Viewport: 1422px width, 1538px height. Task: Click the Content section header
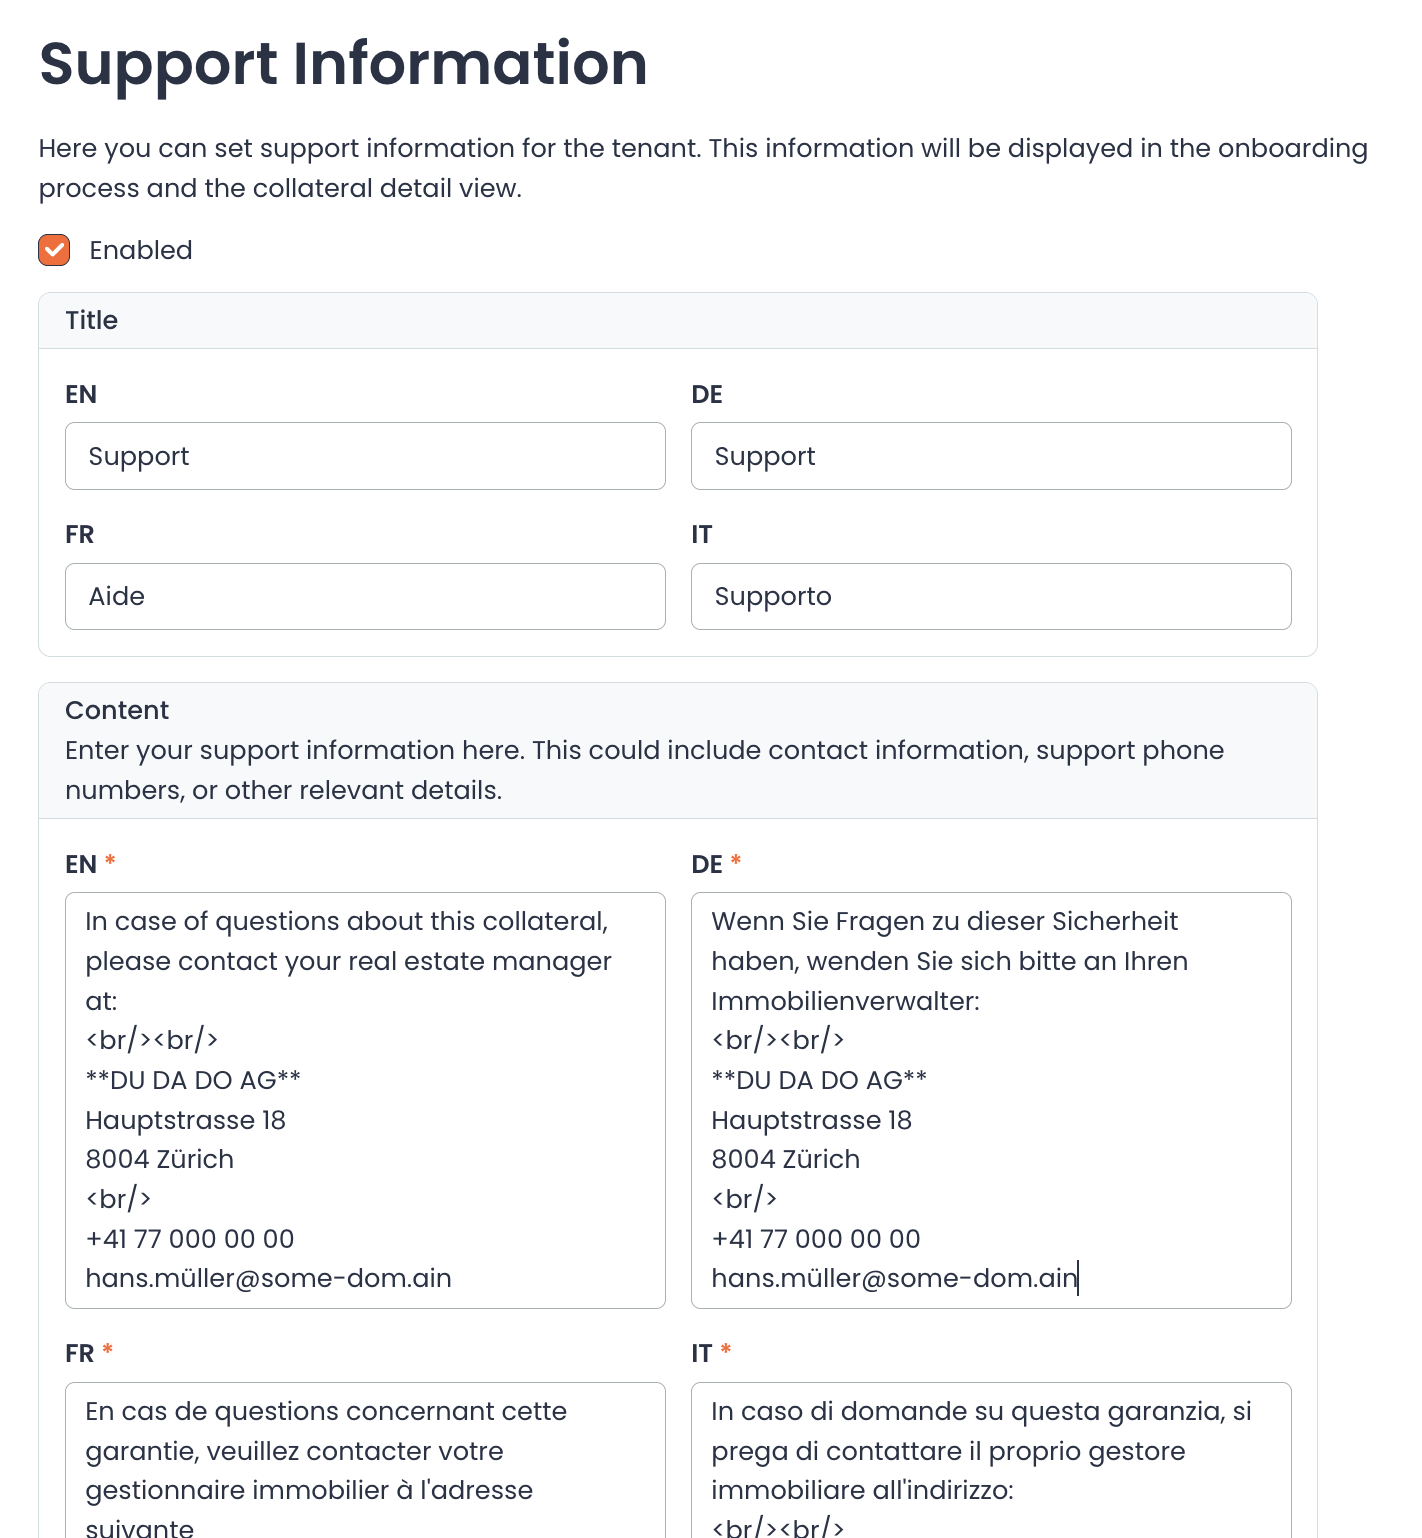[117, 710]
